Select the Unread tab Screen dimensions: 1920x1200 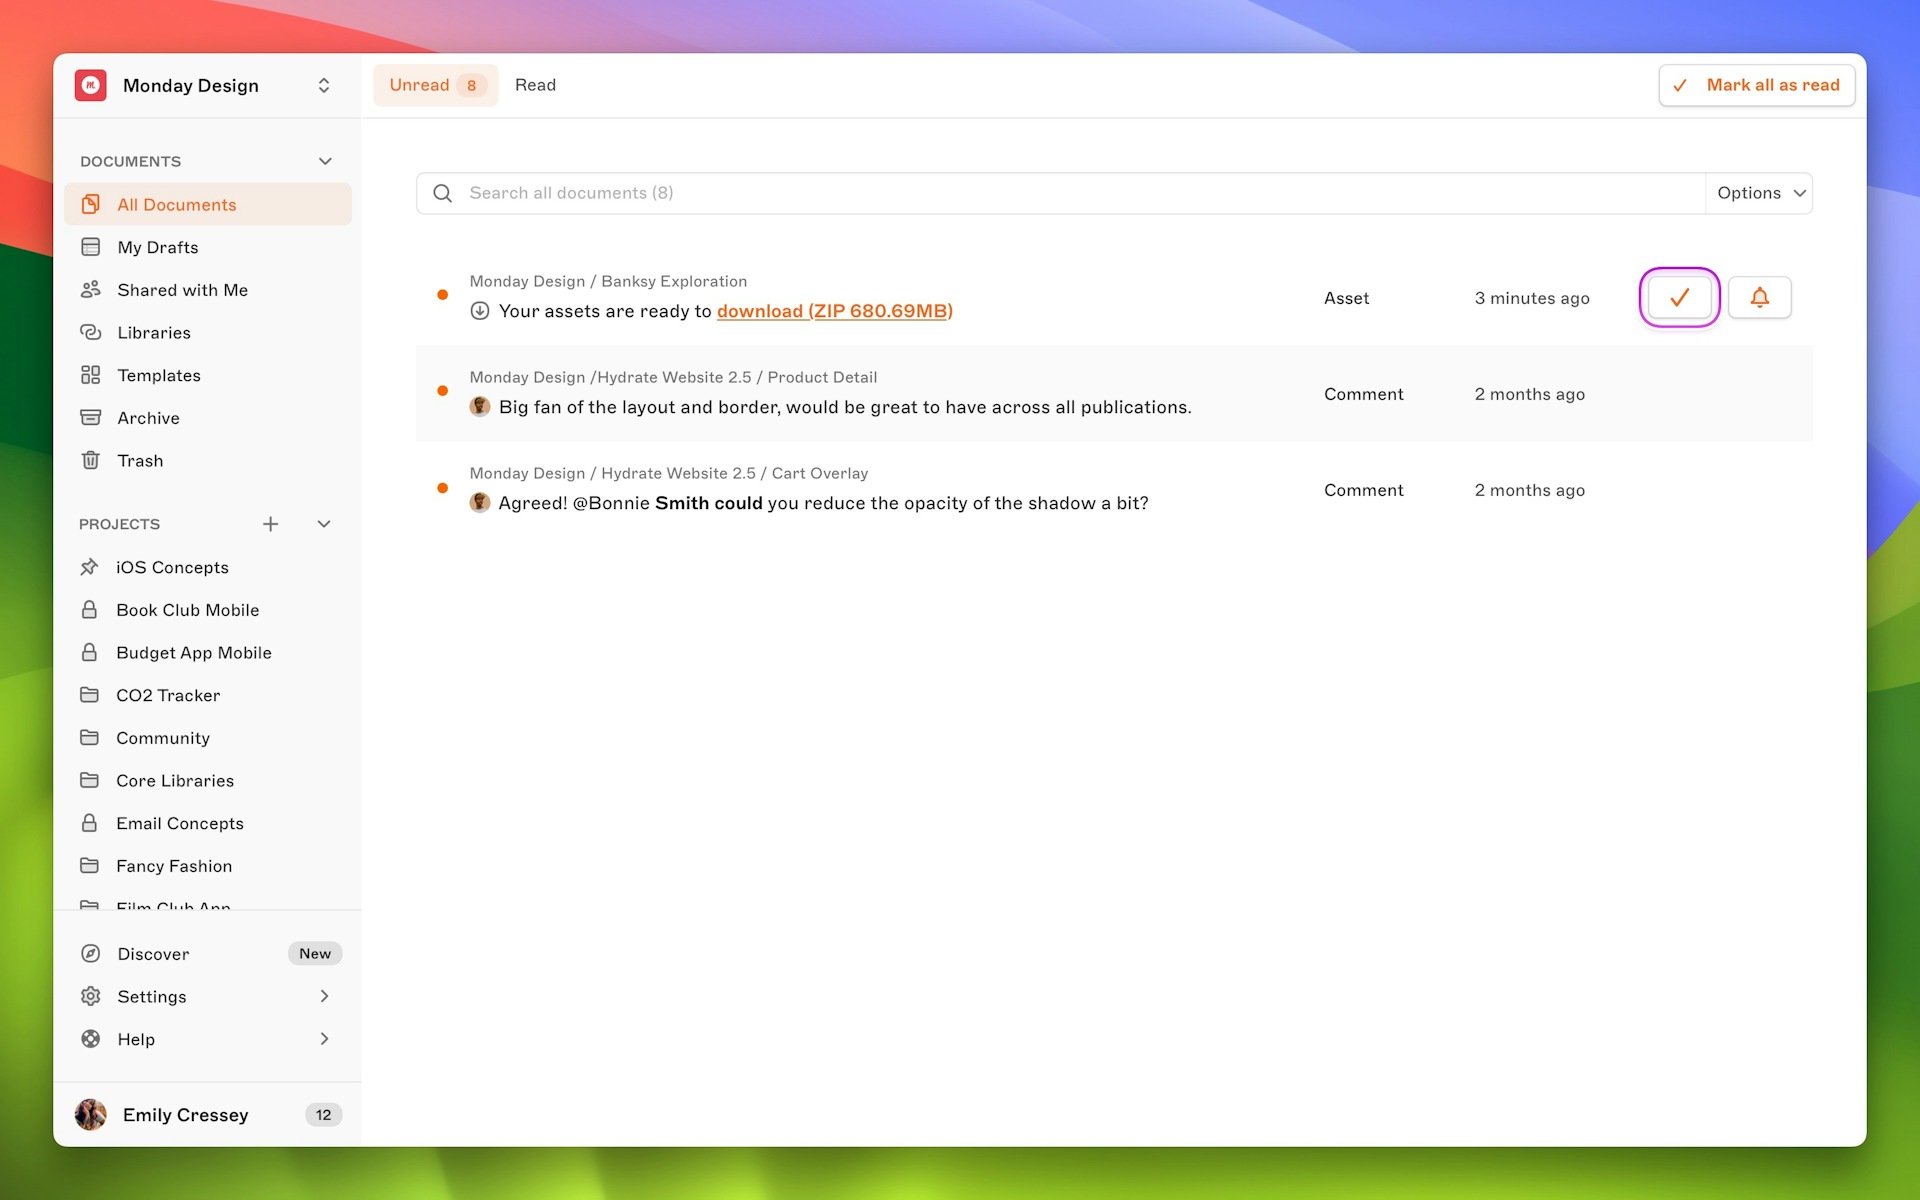(x=434, y=85)
